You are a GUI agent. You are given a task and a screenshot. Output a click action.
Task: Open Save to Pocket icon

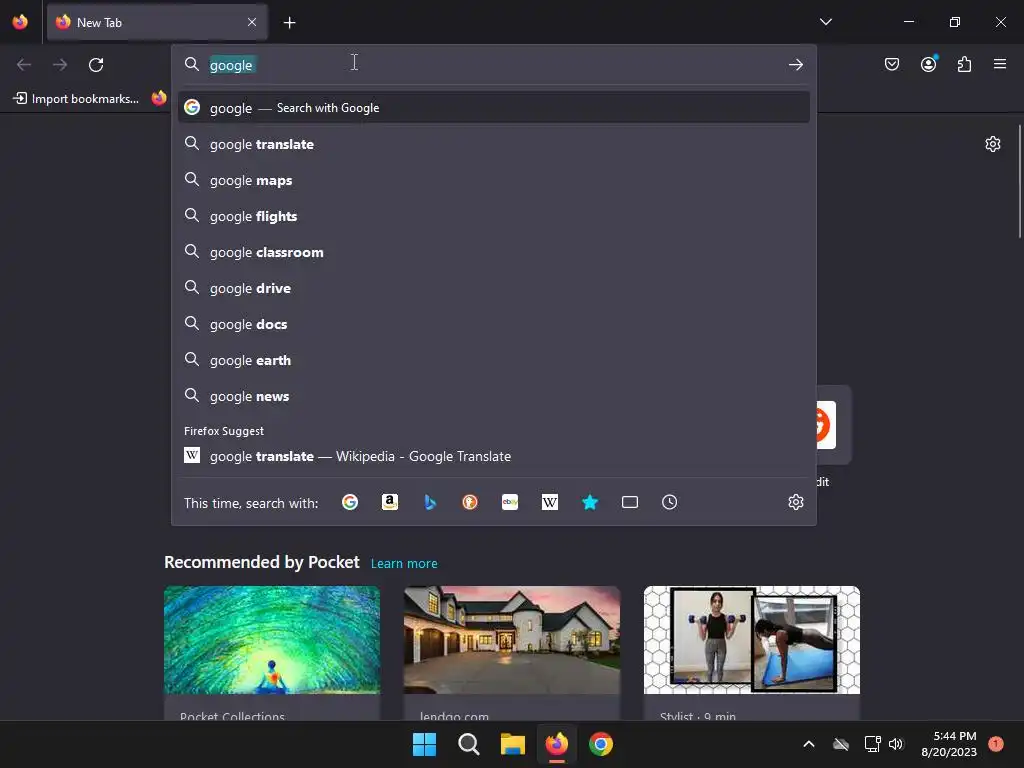tap(891, 64)
